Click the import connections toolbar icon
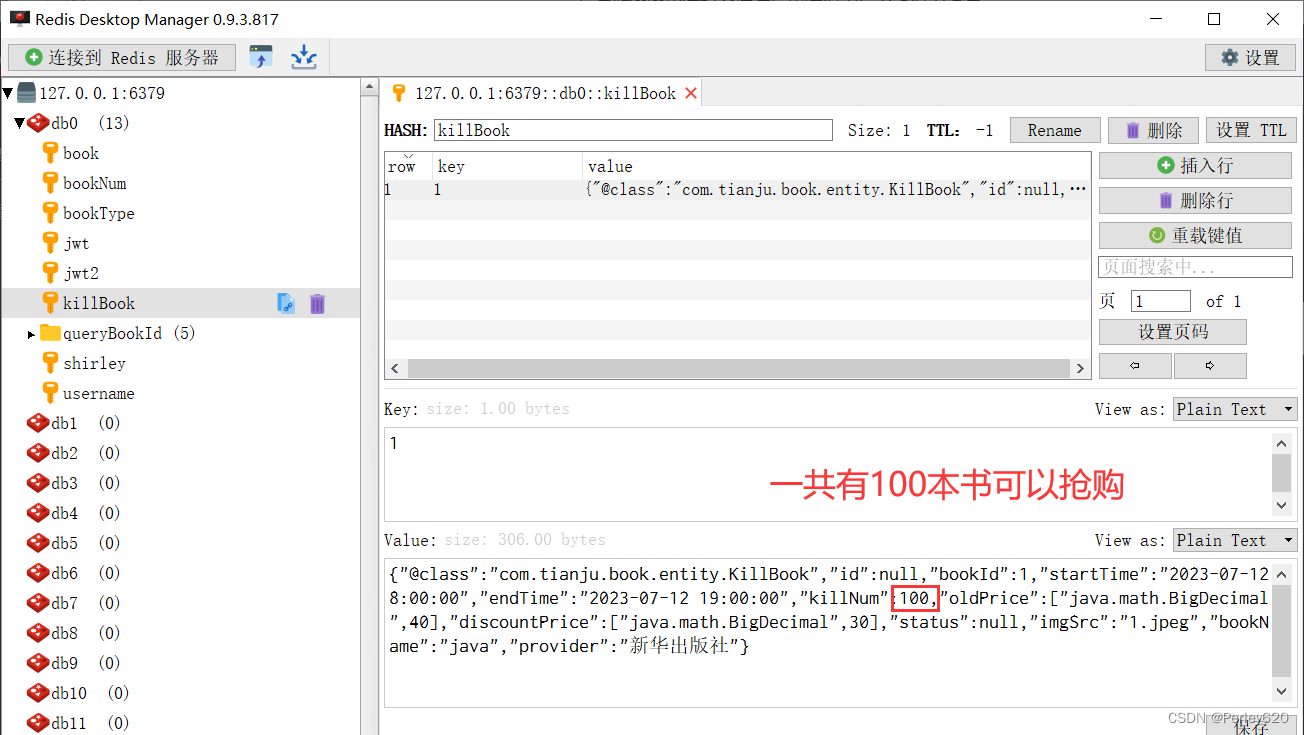This screenshot has height=735, width=1304. coord(261,57)
